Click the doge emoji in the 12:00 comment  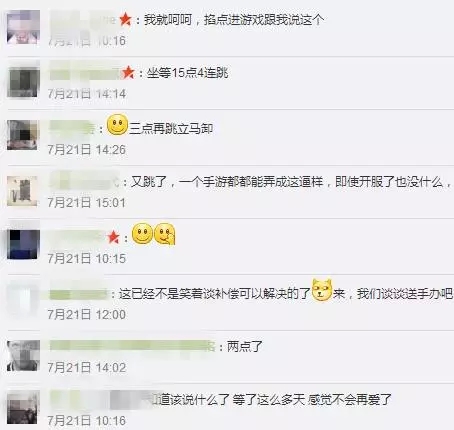322,290
